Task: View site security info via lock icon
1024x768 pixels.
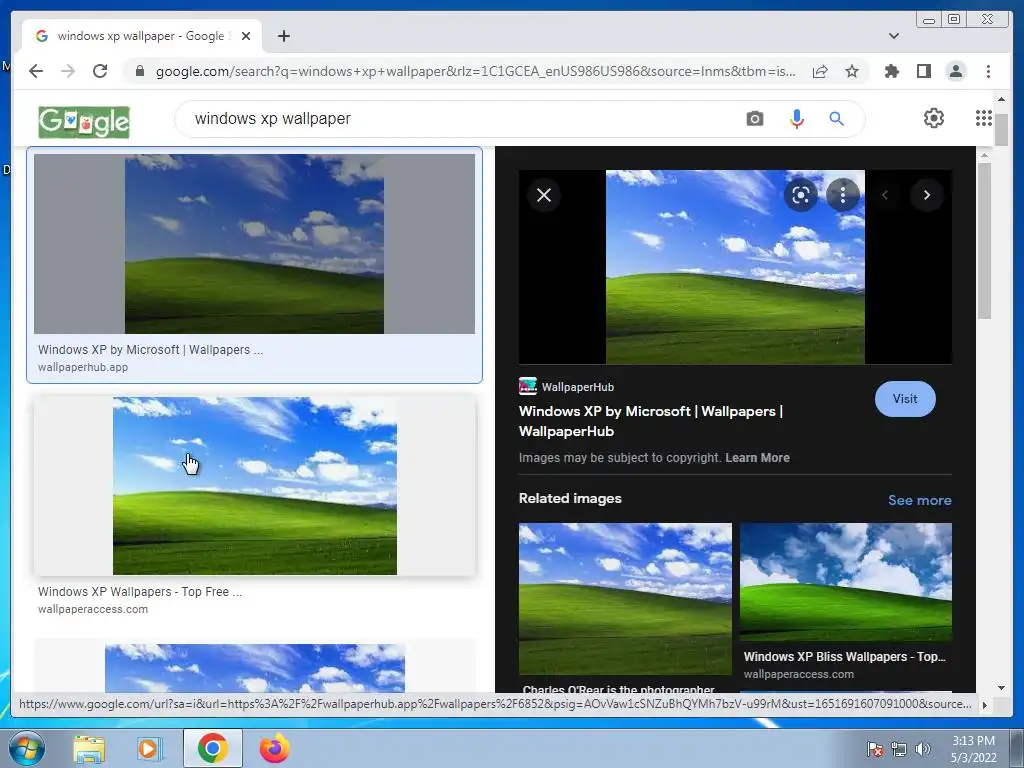Action: [x=139, y=71]
